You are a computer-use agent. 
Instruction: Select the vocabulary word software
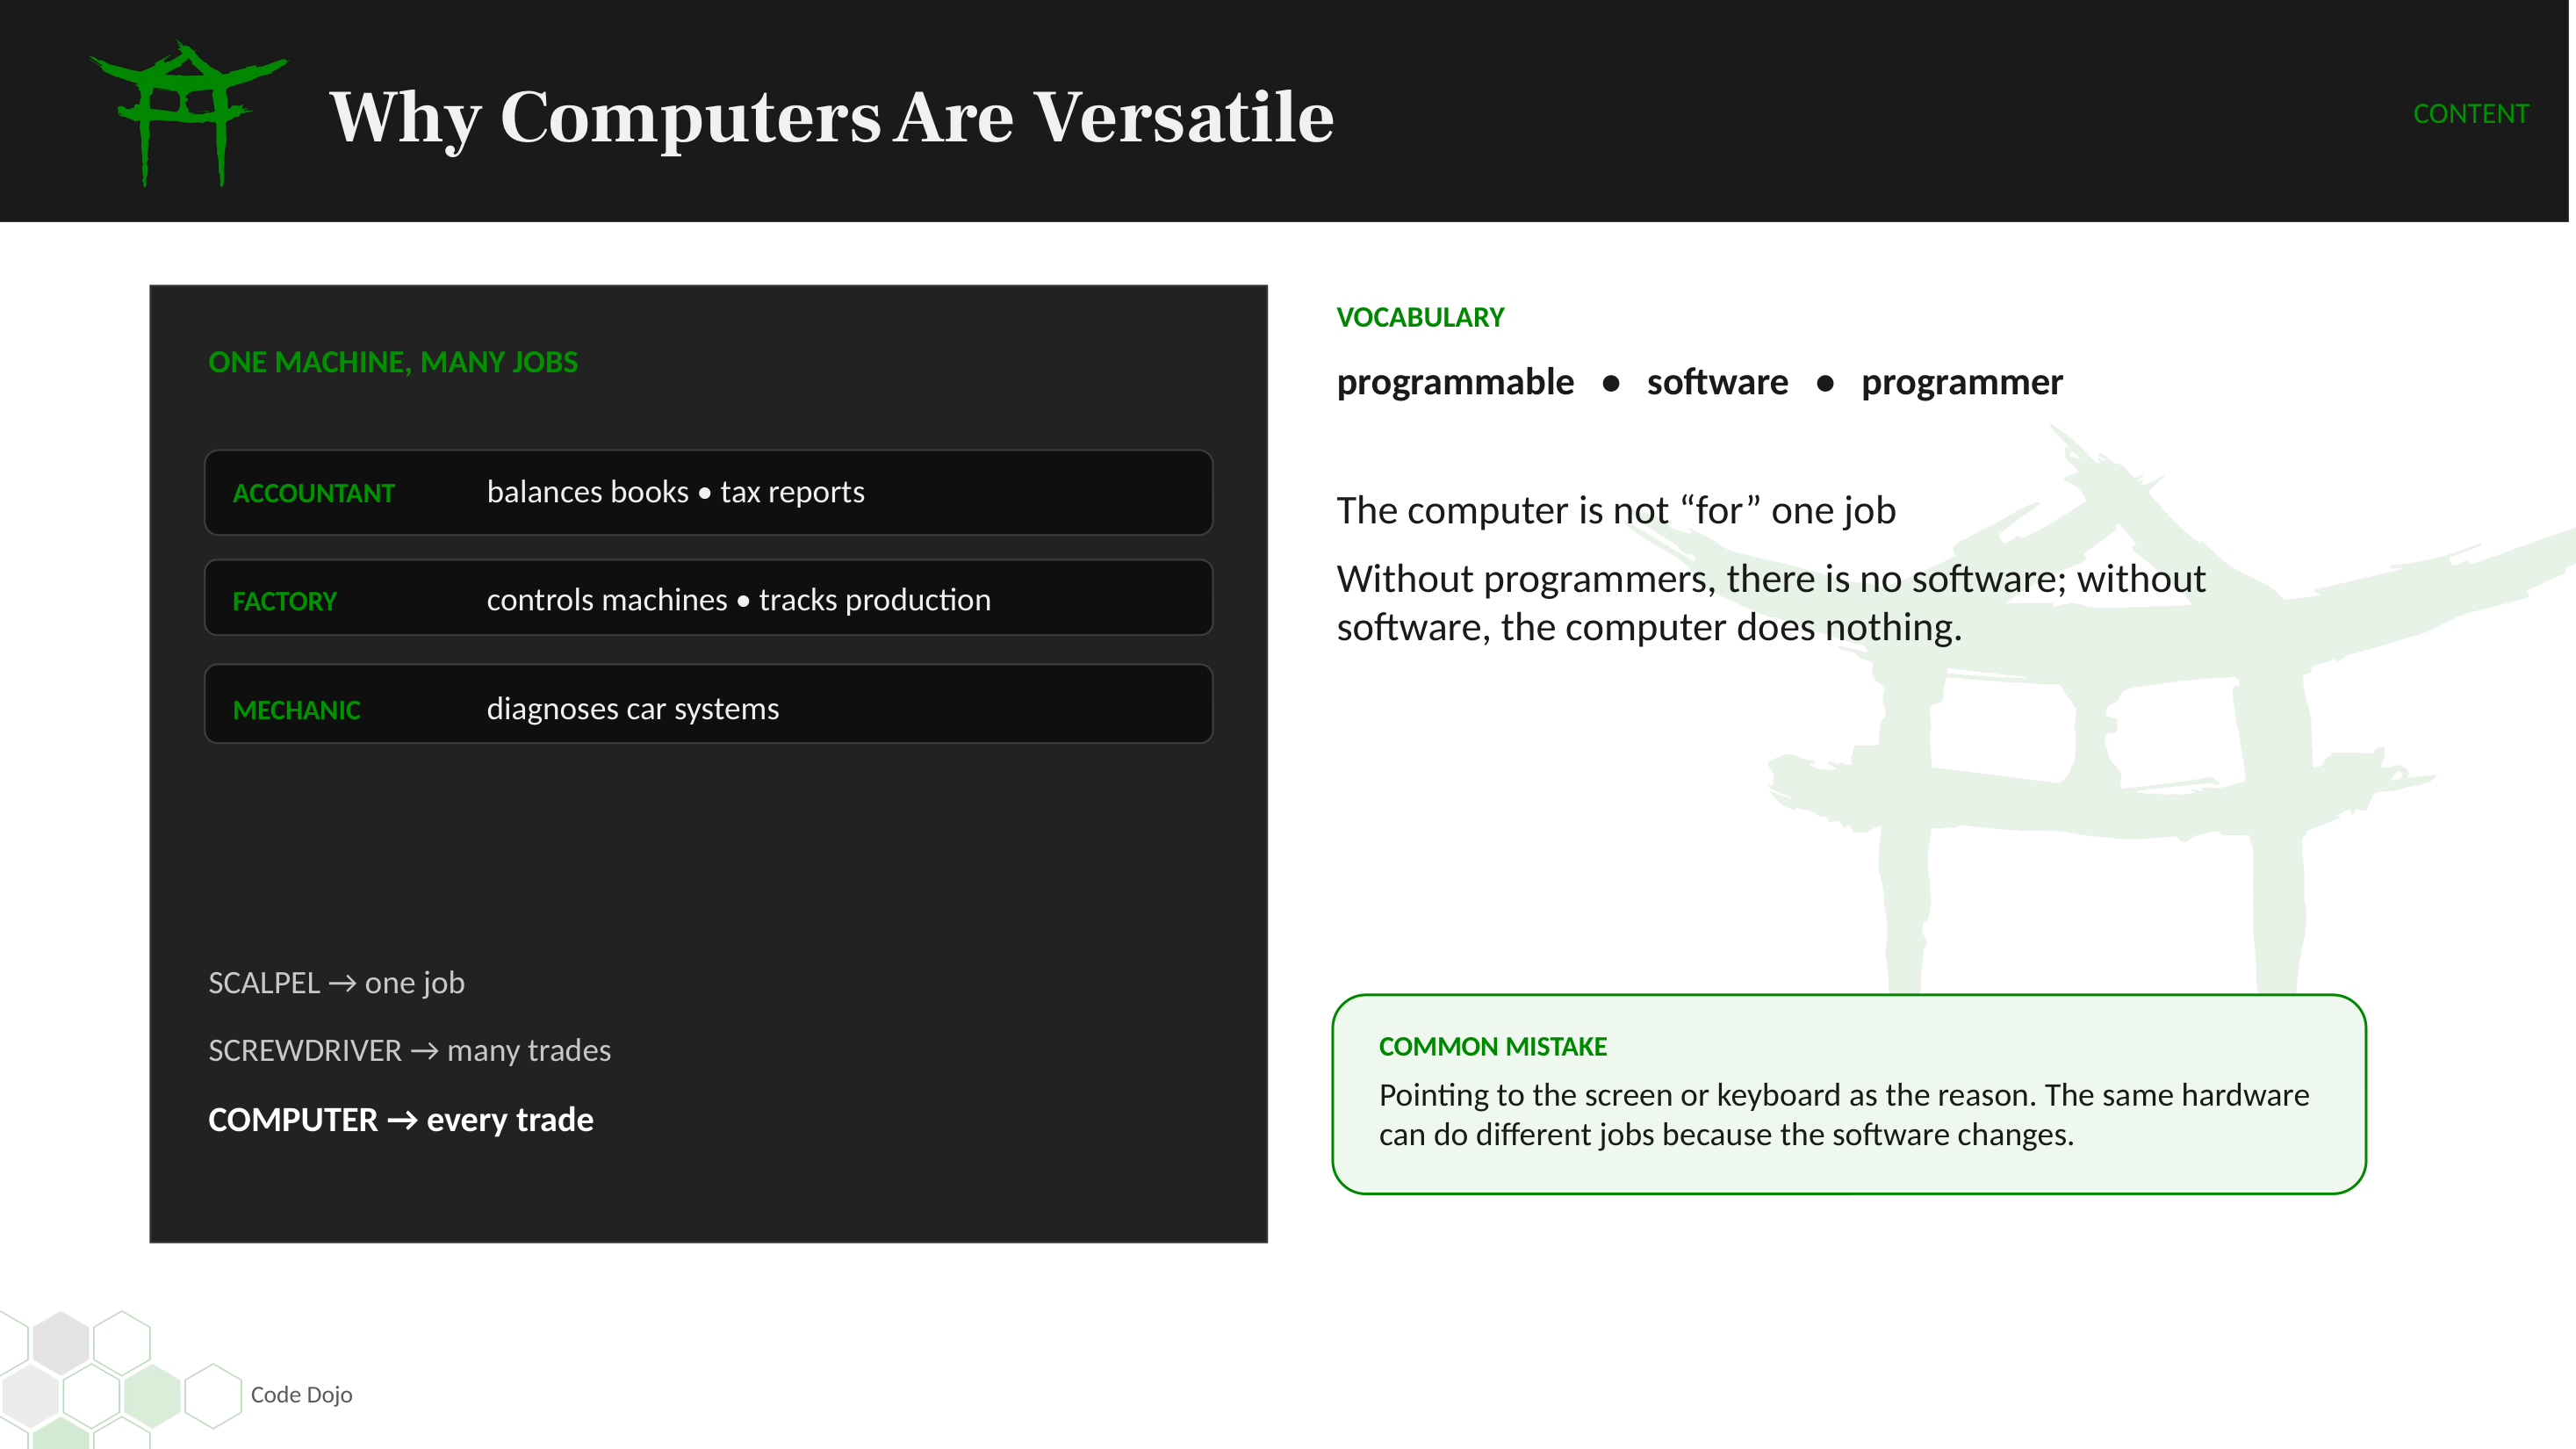coord(1717,383)
